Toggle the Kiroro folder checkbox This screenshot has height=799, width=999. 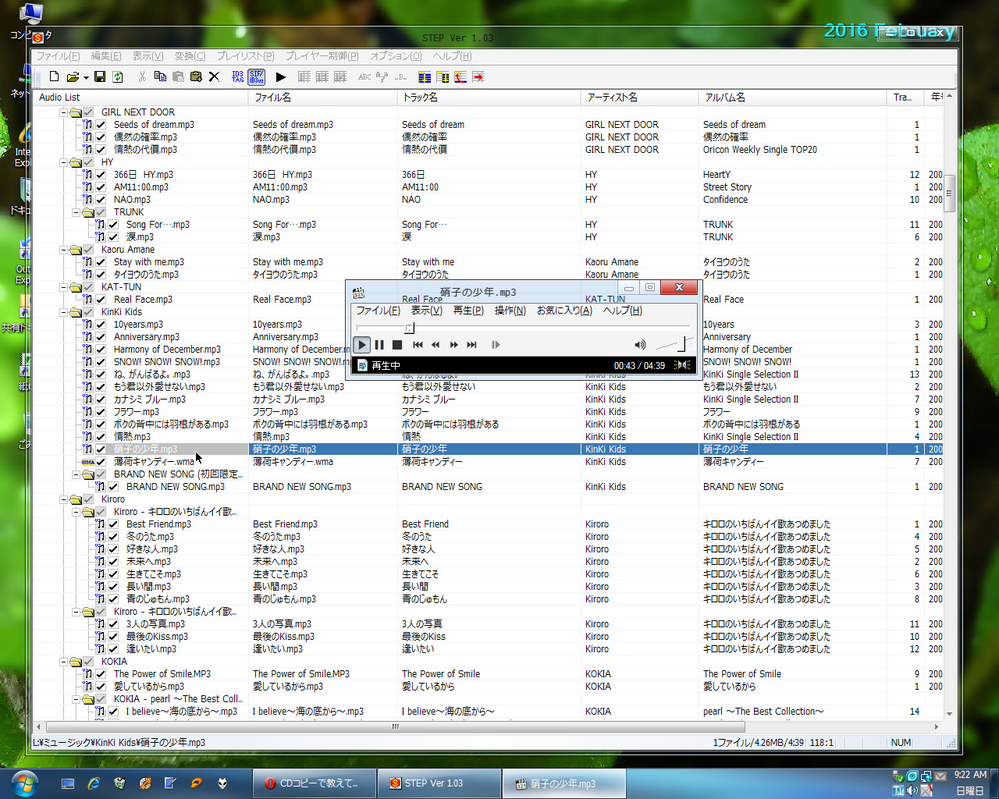[89, 500]
